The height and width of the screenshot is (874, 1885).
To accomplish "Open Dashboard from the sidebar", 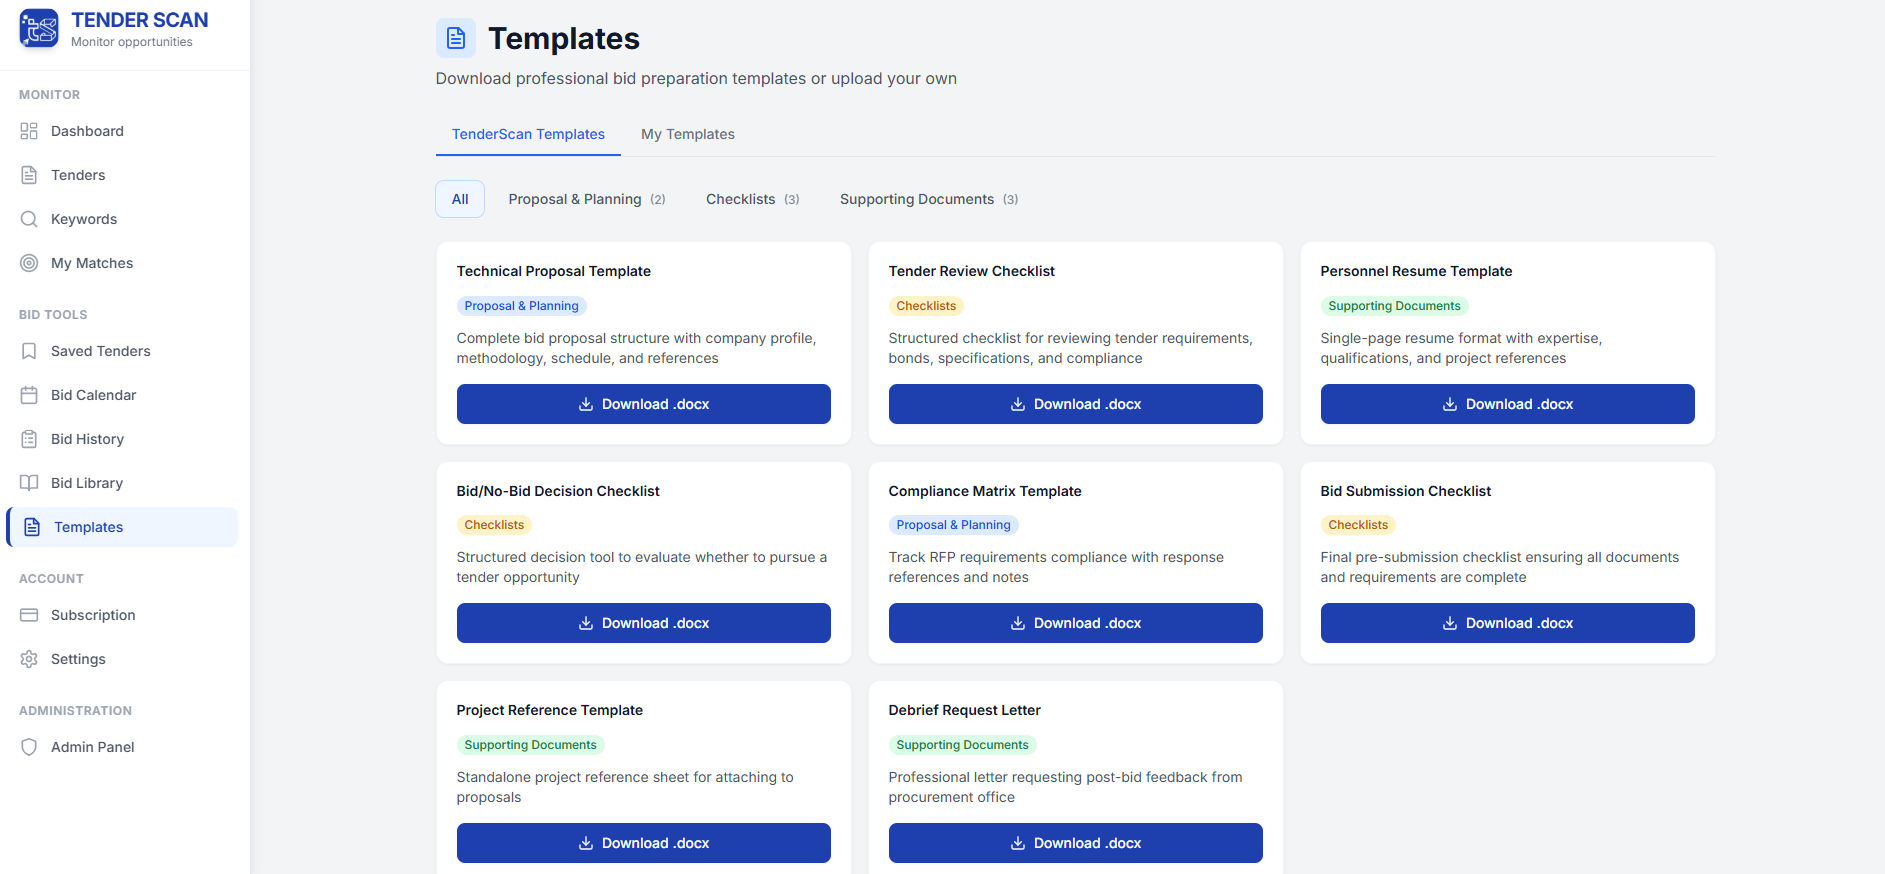I will [122, 131].
